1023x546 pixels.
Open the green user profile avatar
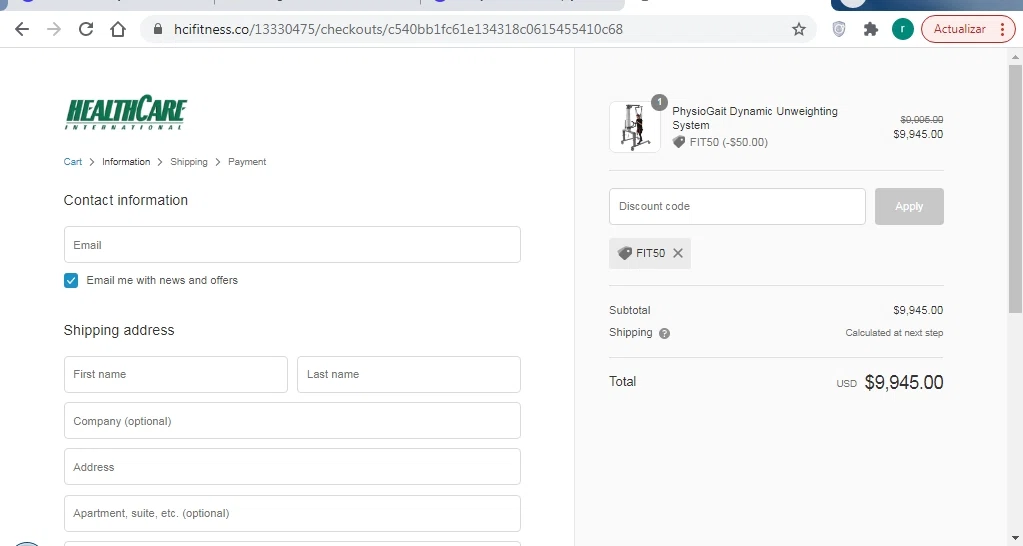902,29
